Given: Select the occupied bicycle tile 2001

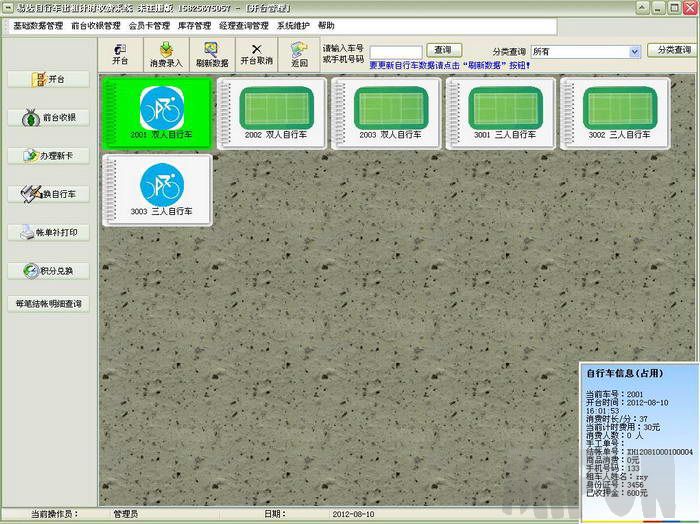Looking at the screenshot, I should (x=158, y=112).
